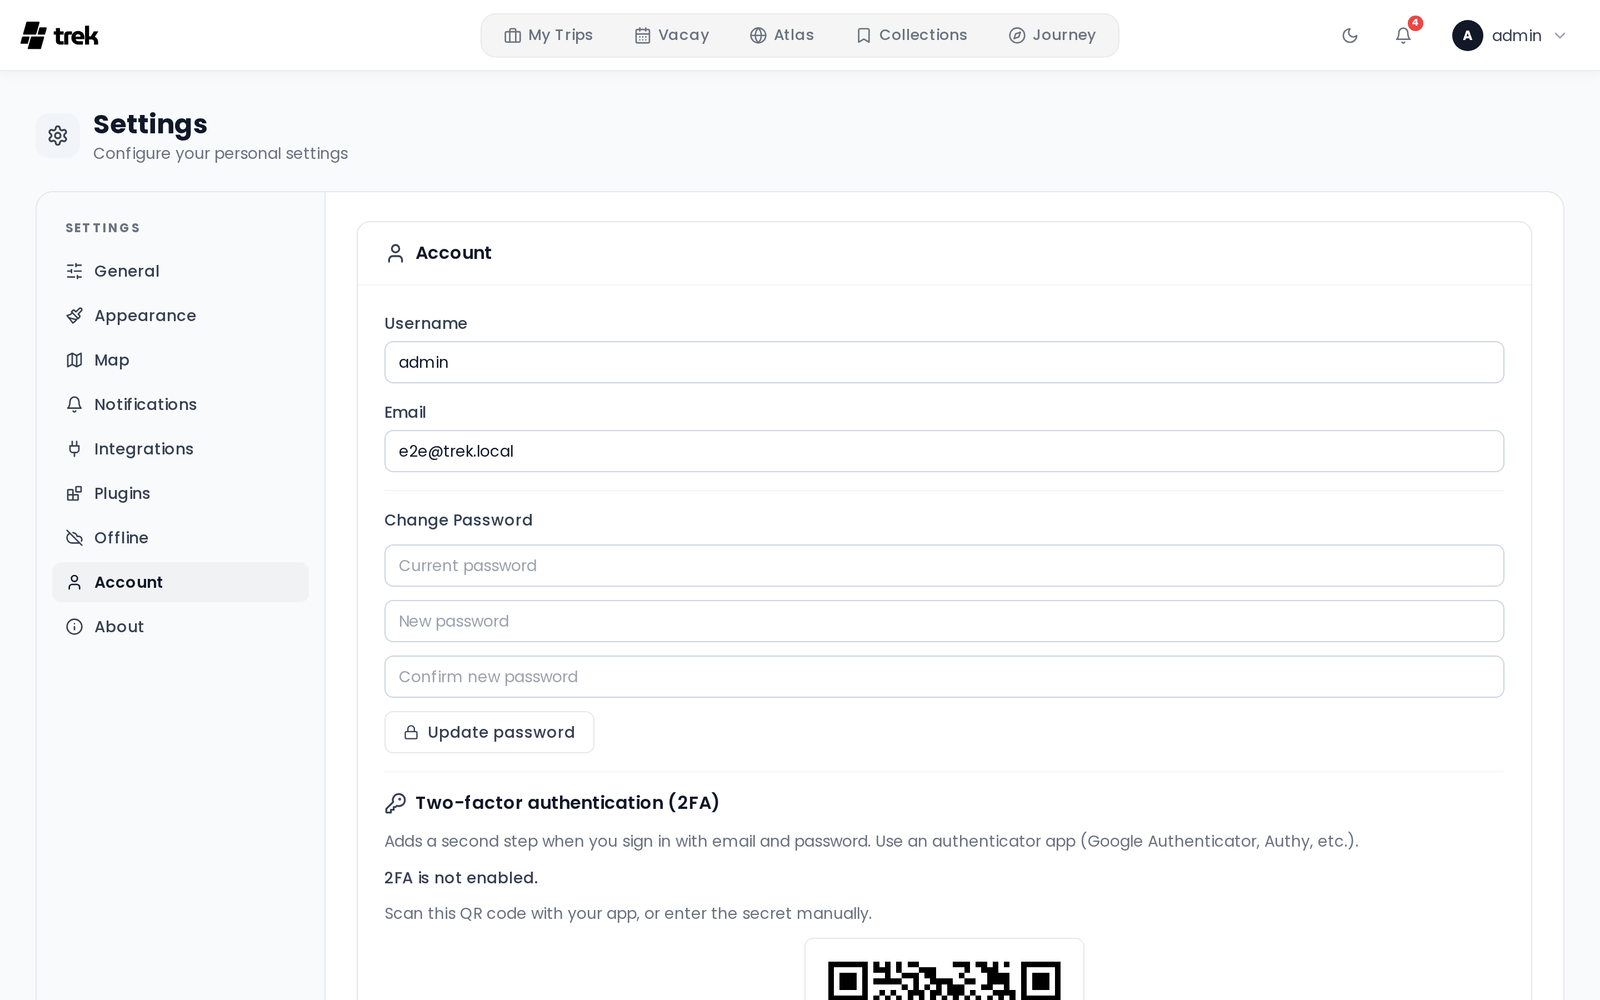Click the Atlas globe icon
Screen dimensions: 1600x1000
click(x=758, y=35)
